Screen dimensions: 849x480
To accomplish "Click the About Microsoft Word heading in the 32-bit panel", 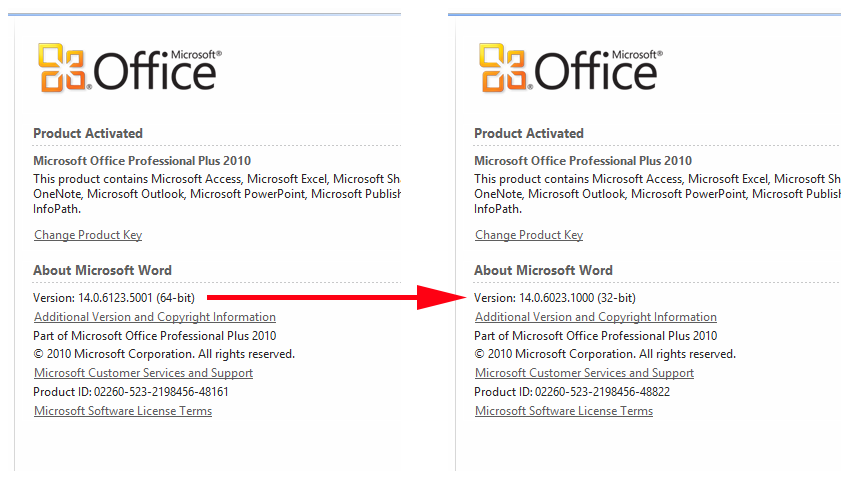I will click(x=543, y=270).
